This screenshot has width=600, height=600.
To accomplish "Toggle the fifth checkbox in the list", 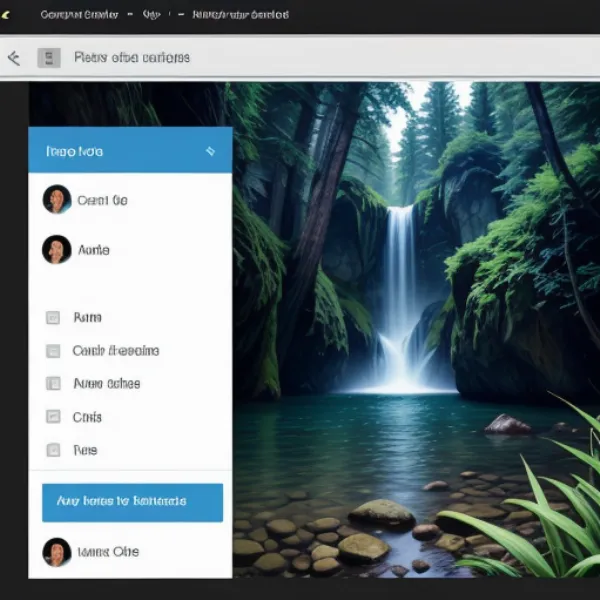I will pyautogui.click(x=53, y=450).
